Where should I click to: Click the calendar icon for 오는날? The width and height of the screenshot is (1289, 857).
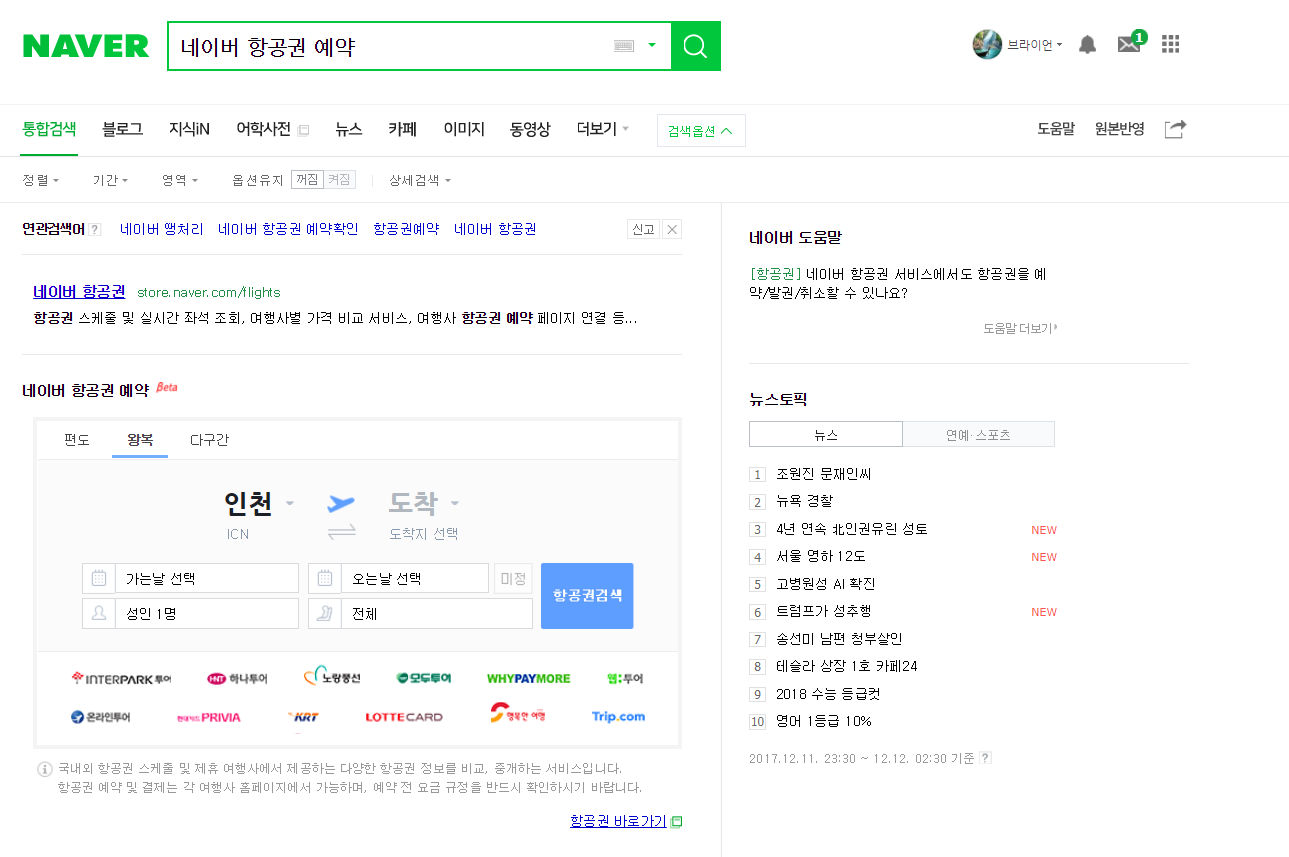point(324,578)
